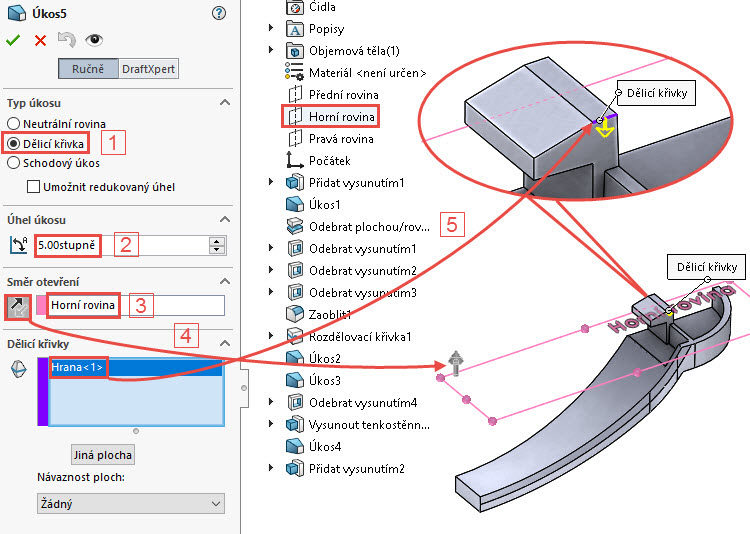
Task: Click the undo arrow icon
Action: (x=66, y=40)
